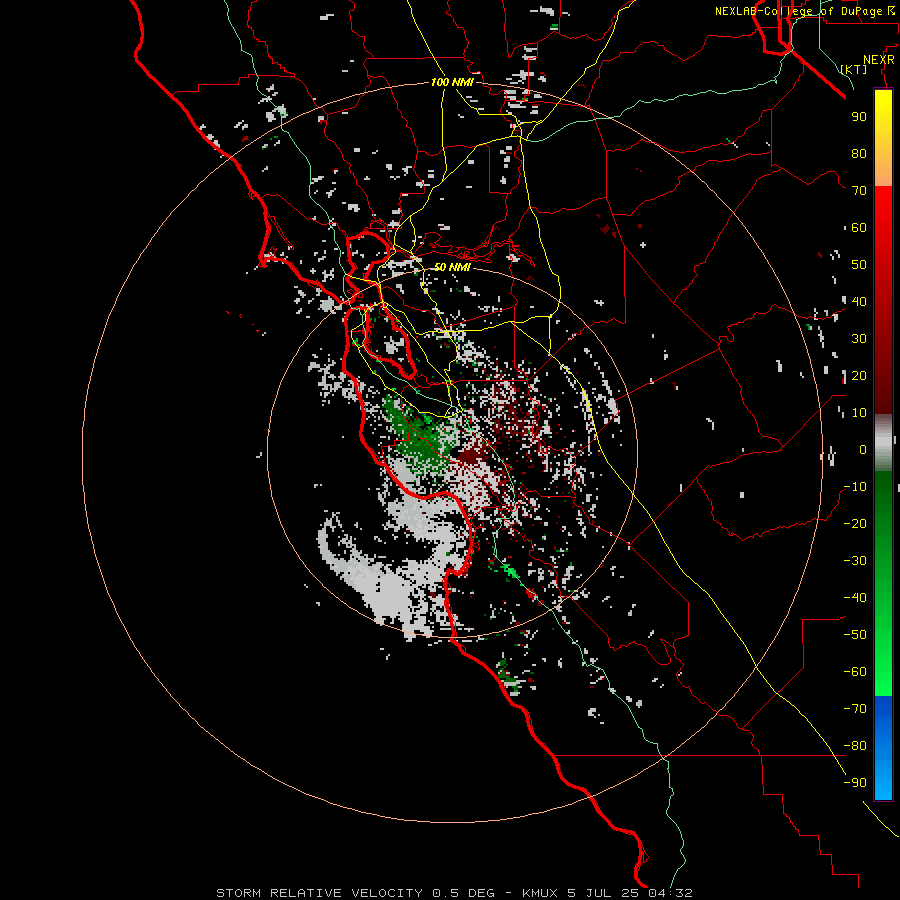Image resolution: width=900 pixels, height=900 pixels.
Task: Click the "100 NMI" range ring label
Action: [452, 82]
